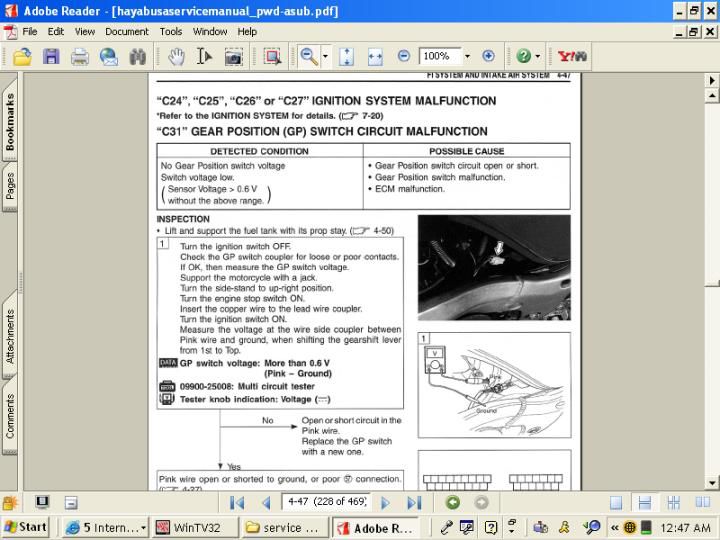Click vertical scrollbar up arrow
The image size is (720, 540).
pyautogui.click(x=712, y=96)
